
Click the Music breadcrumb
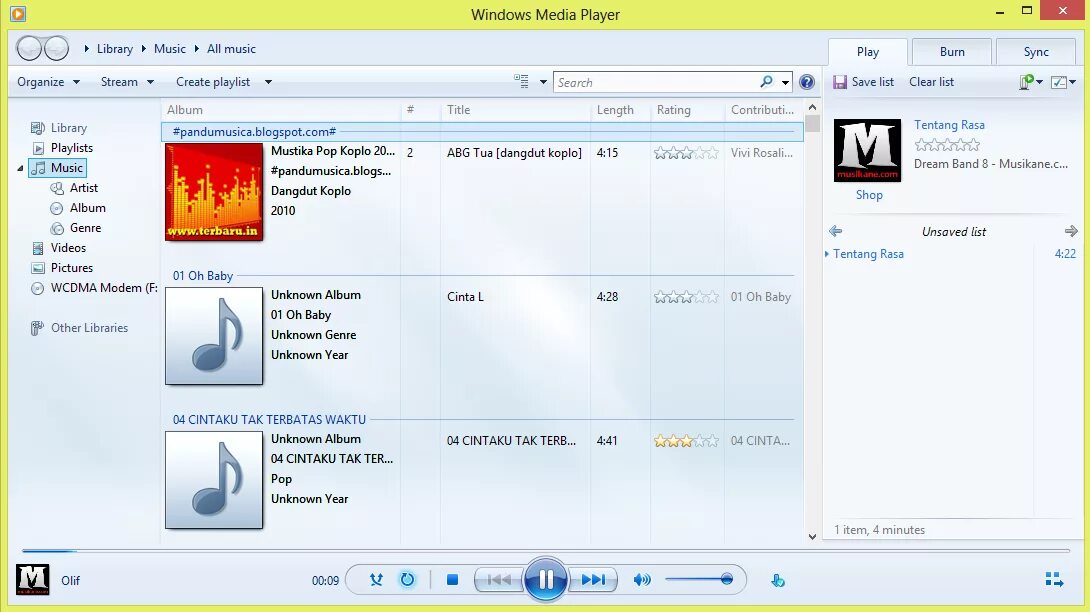pyautogui.click(x=170, y=49)
